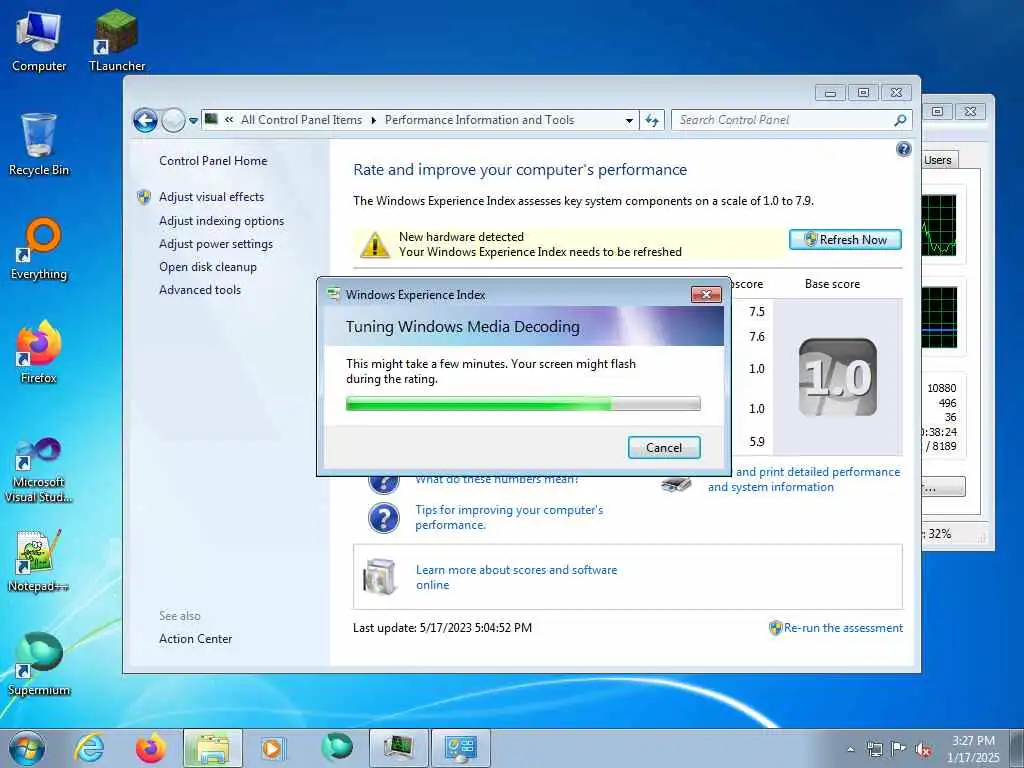Click the 1.0 base score badge

click(x=838, y=377)
